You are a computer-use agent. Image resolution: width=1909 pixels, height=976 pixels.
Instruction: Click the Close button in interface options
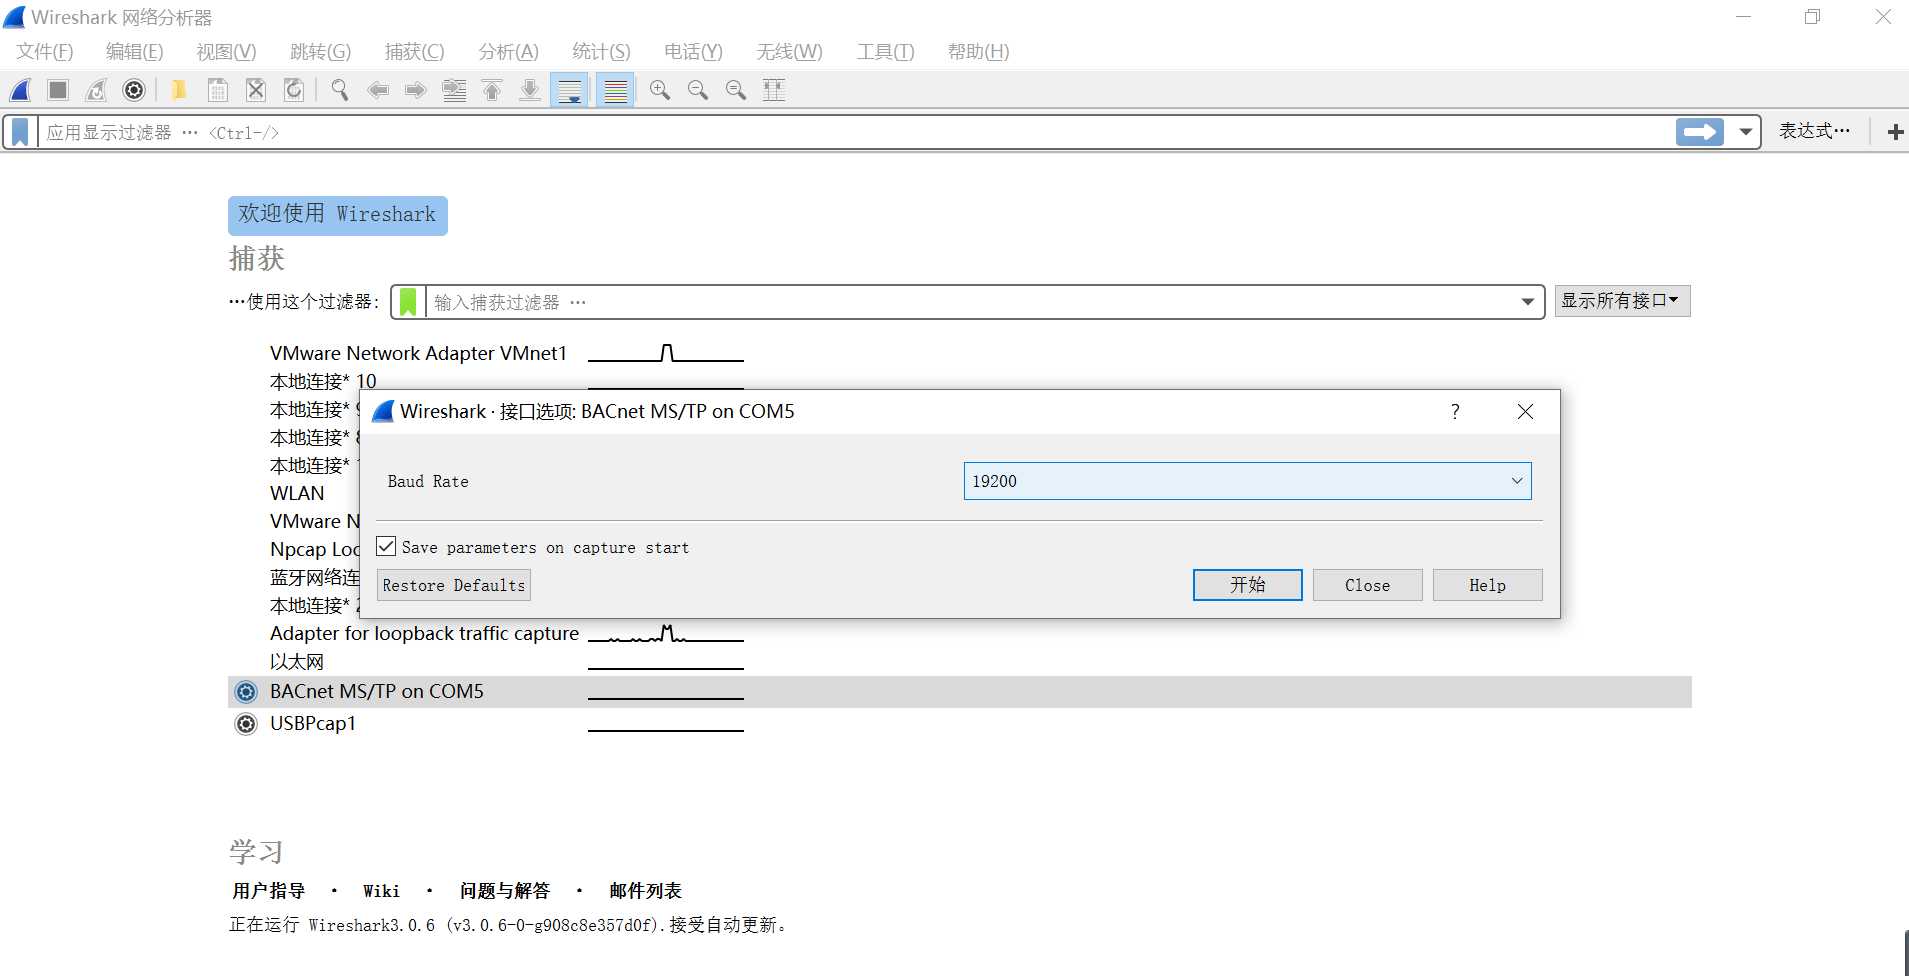(1367, 585)
